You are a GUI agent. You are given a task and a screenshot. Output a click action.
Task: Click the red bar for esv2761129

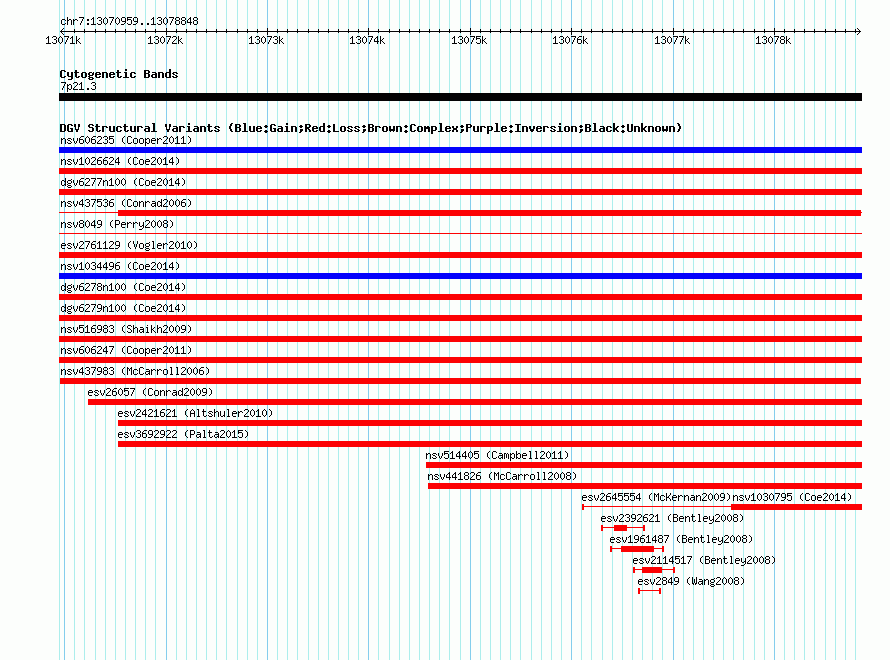(460, 255)
